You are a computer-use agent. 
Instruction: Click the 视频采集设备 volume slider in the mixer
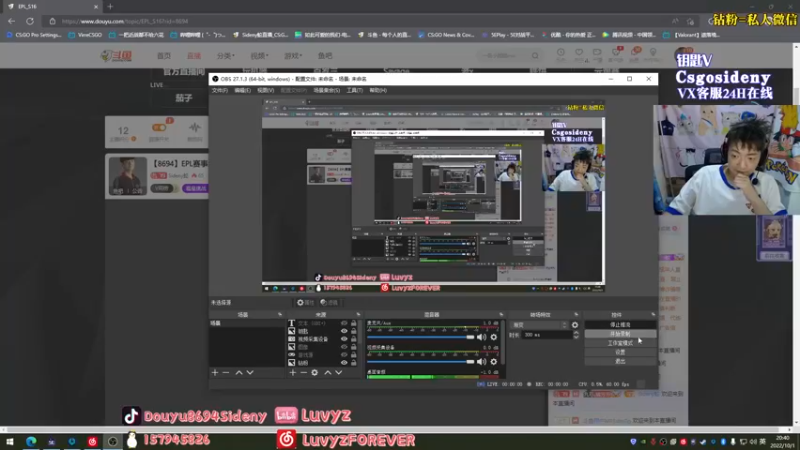[420, 362]
